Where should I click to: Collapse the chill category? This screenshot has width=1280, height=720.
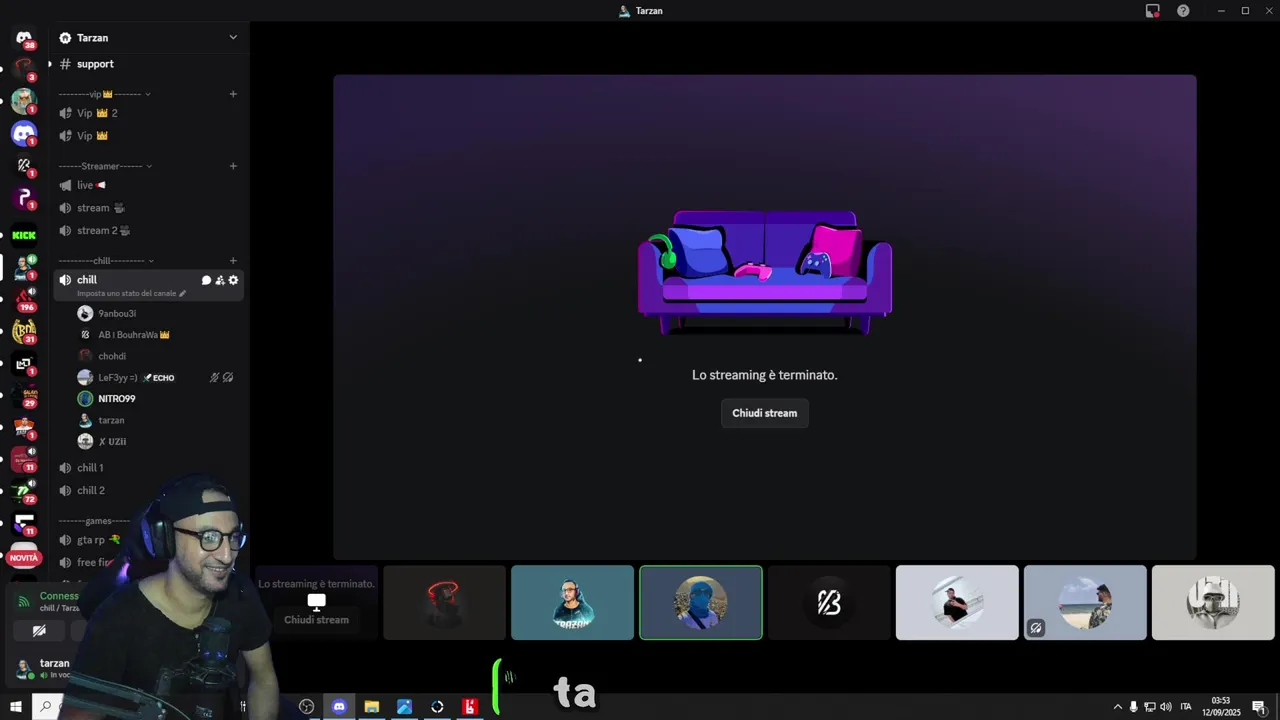(106, 261)
